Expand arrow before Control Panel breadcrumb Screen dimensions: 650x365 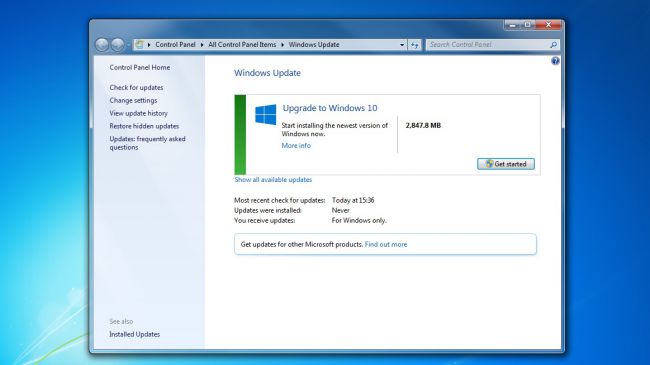[x=149, y=45]
